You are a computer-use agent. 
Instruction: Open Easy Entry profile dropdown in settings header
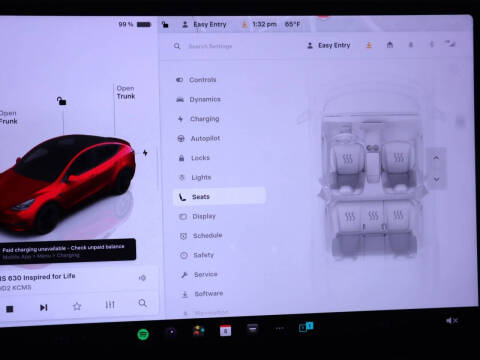[x=329, y=45]
